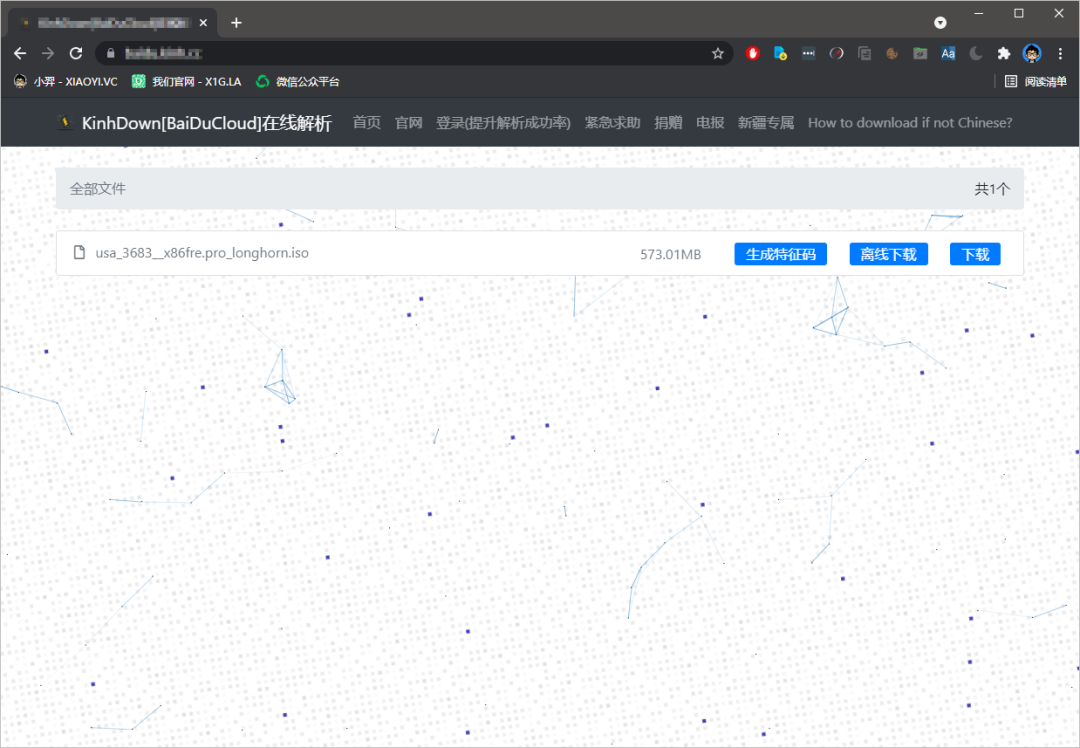1080x748 pixels.
Task: Reload the page with refresh button
Action: click(x=76, y=54)
